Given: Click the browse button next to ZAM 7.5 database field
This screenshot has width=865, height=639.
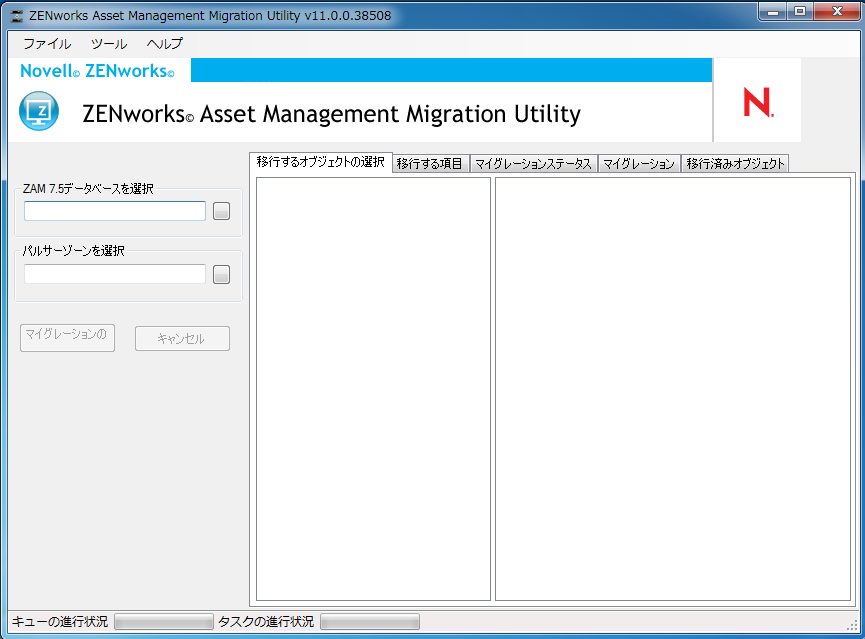Looking at the screenshot, I should coord(221,211).
